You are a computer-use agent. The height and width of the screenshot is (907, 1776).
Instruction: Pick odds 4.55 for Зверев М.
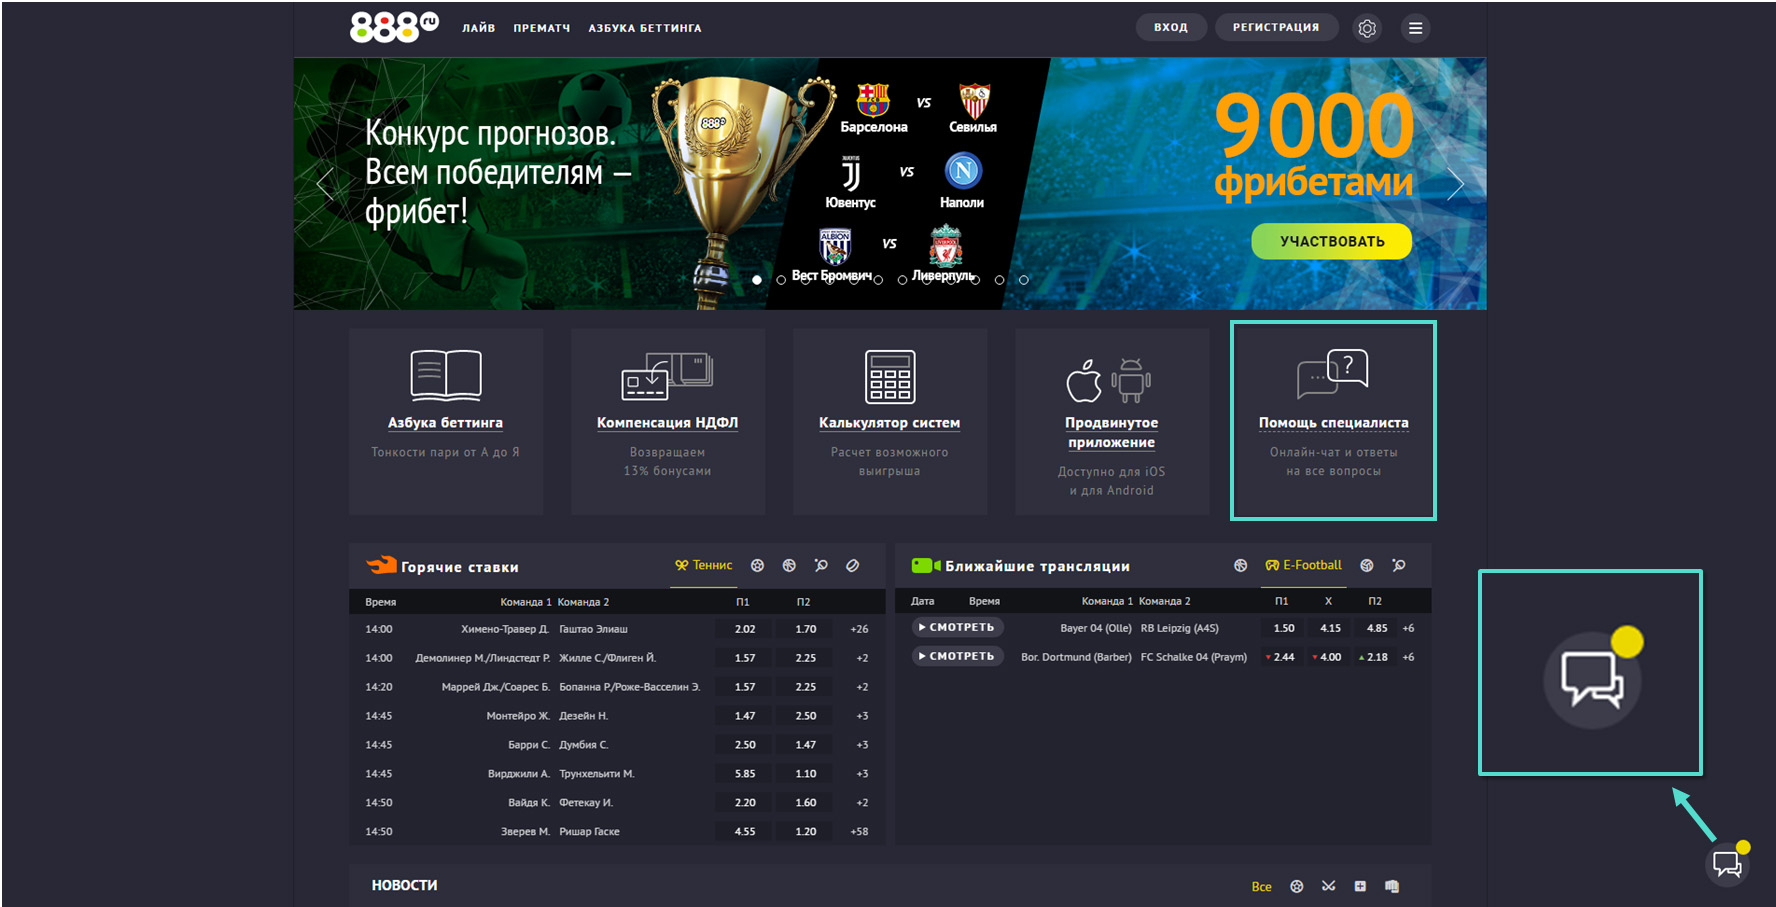[745, 832]
